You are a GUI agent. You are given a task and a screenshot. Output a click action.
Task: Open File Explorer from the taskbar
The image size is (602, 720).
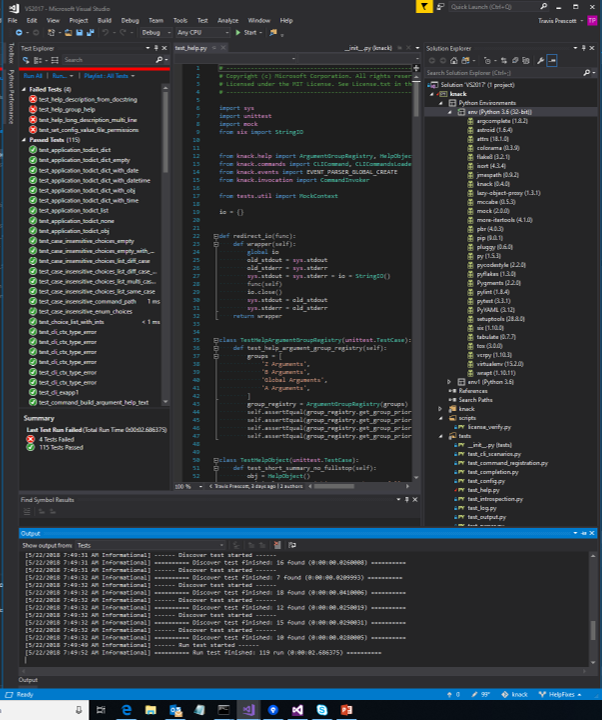click(x=151, y=710)
